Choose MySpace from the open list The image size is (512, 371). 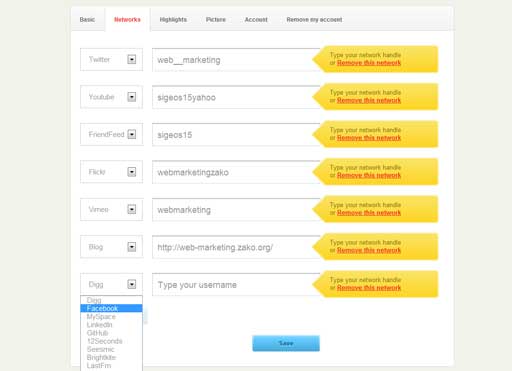pyautogui.click(x=111, y=317)
